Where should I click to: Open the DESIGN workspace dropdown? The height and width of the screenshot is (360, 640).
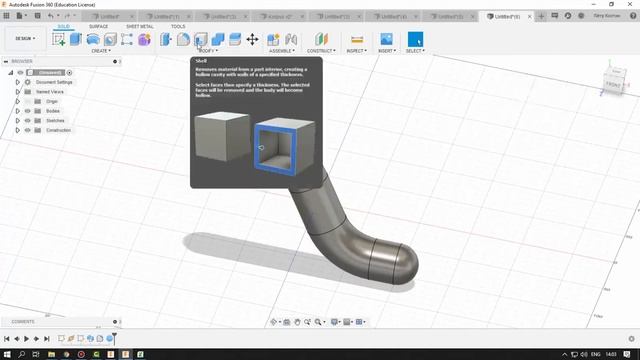click(x=25, y=38)
